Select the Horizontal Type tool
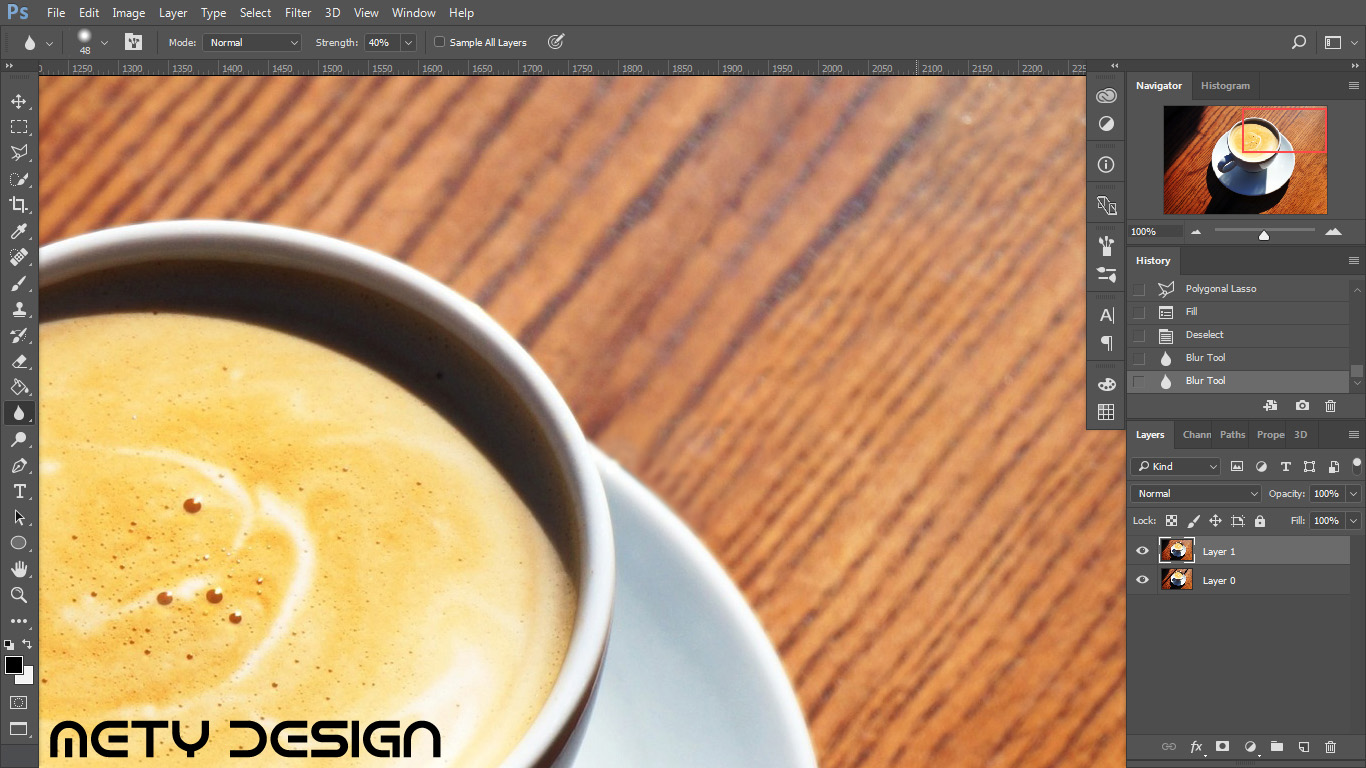The image size is (1366, 768). 18,491
